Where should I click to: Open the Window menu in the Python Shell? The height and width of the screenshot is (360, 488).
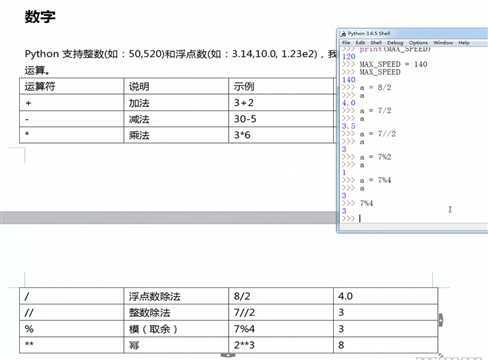tap(443, 43)
